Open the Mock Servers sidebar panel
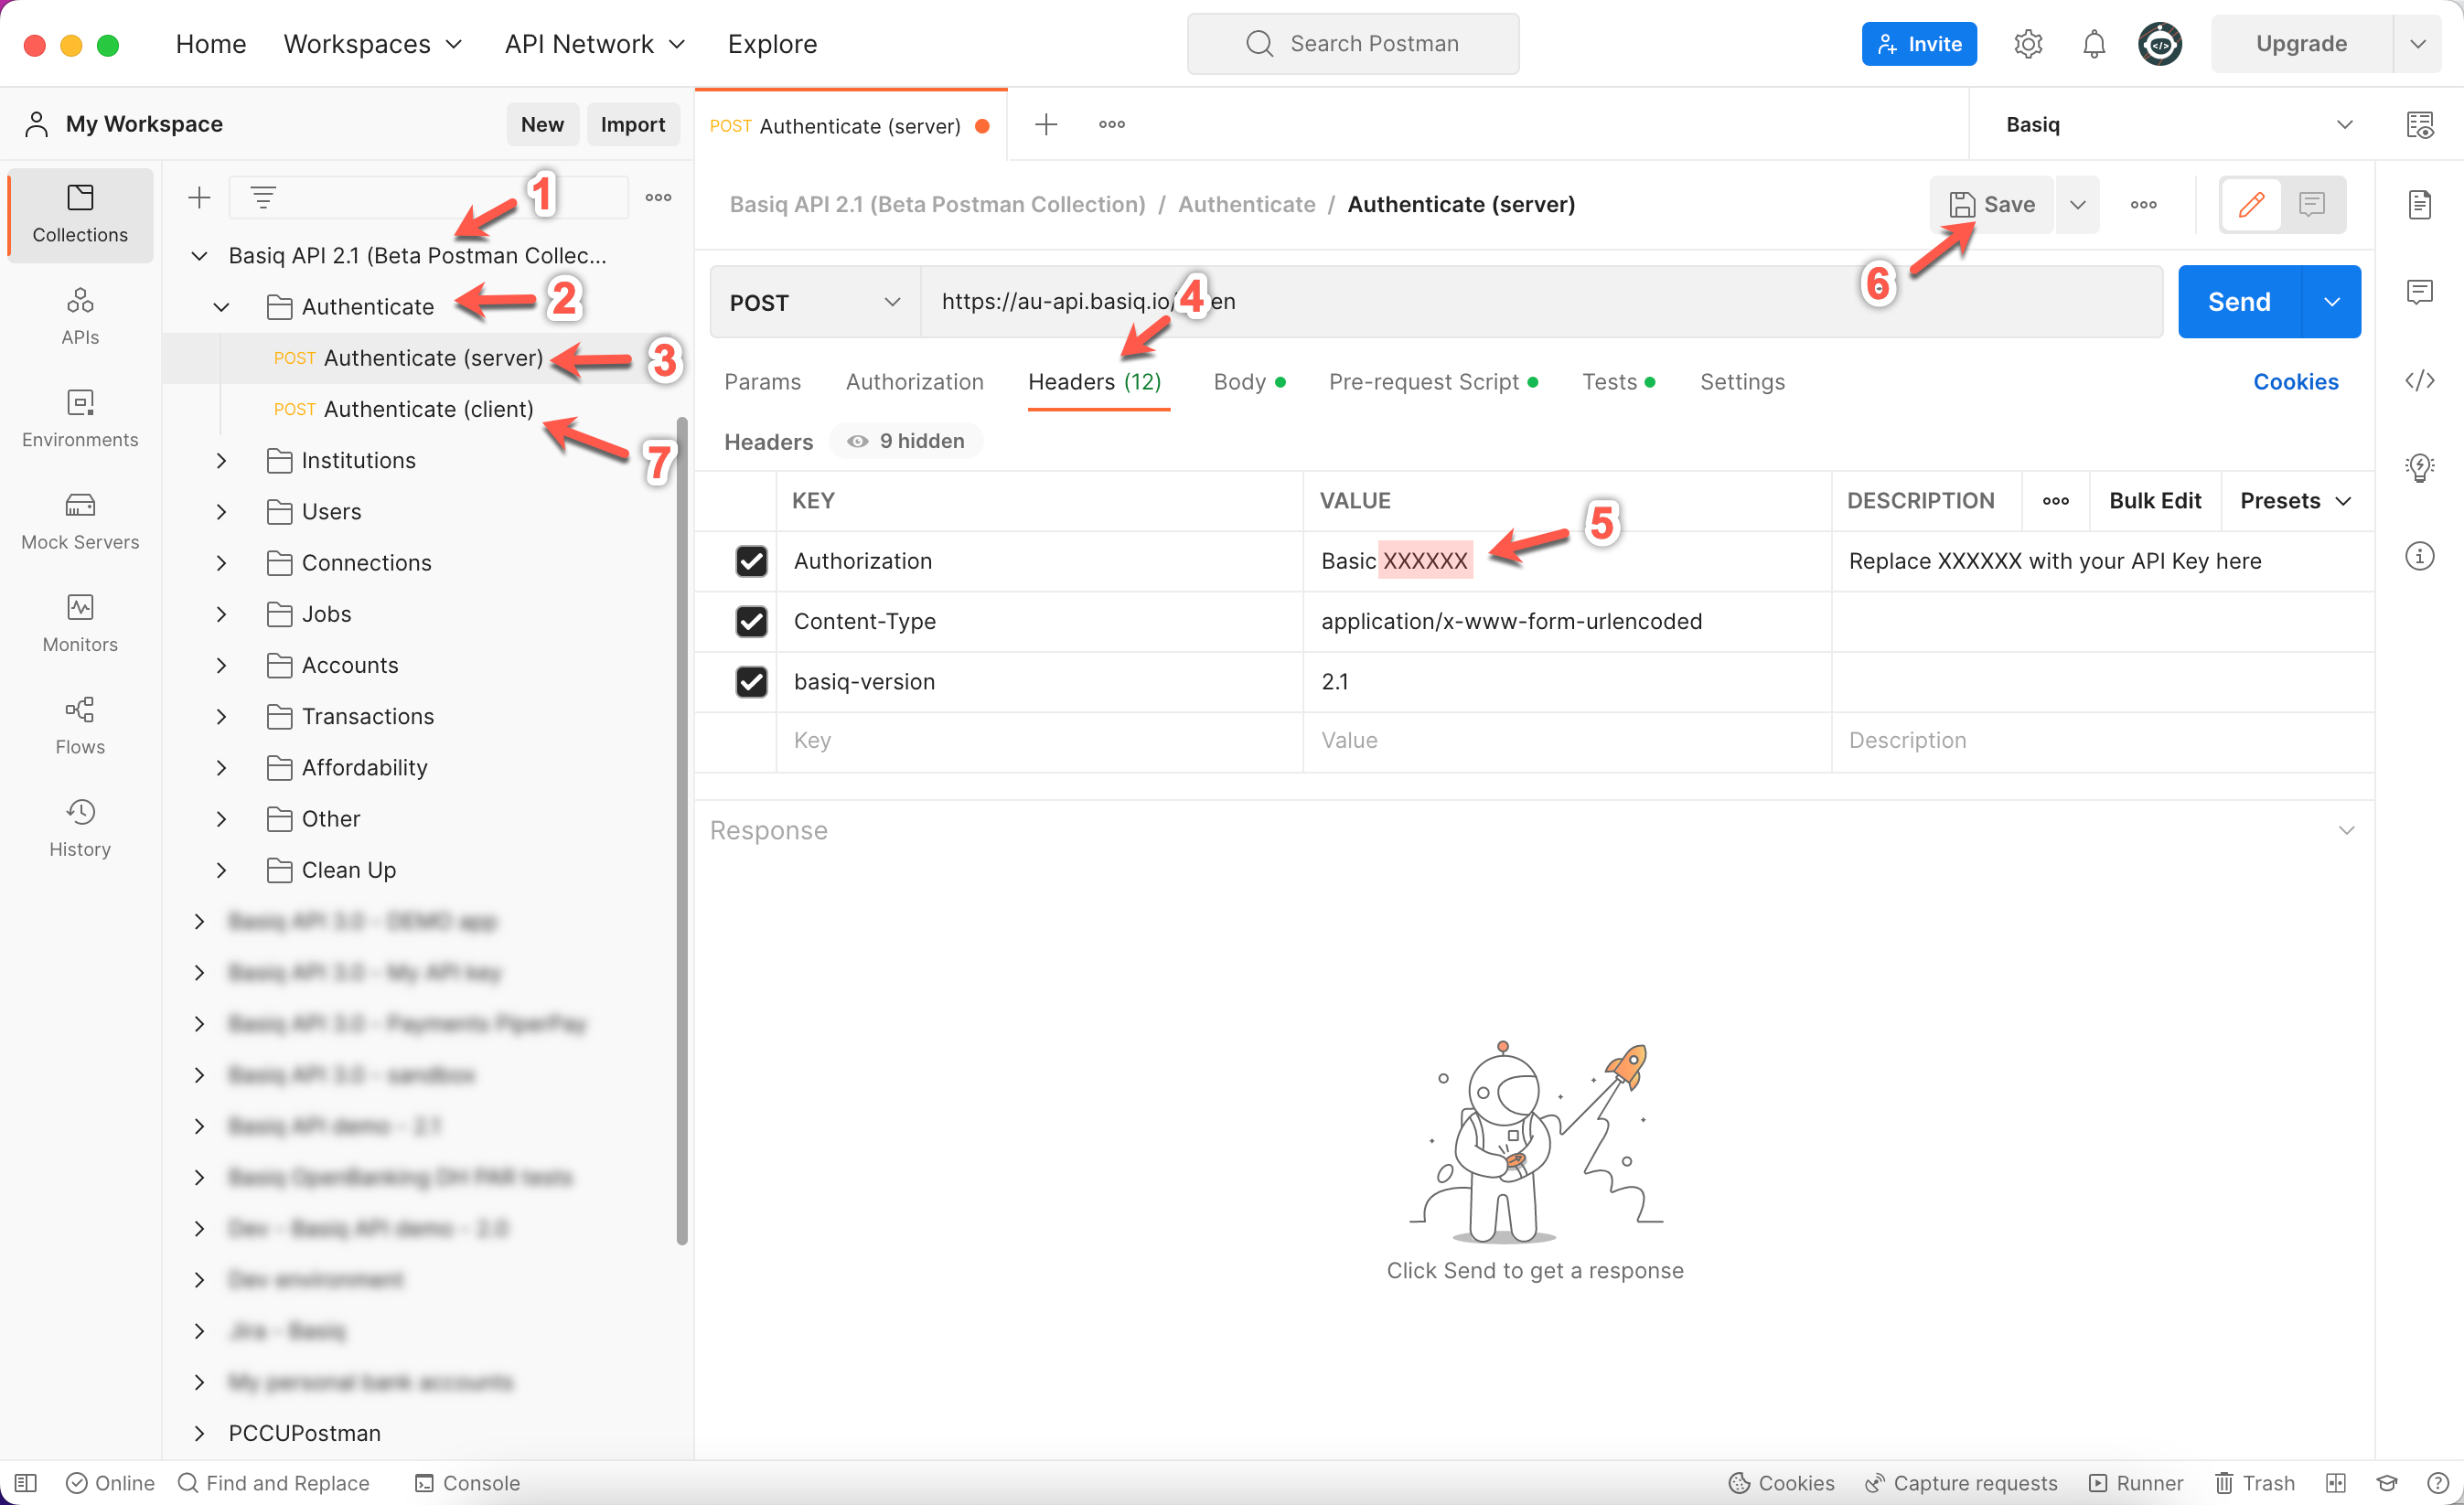Viewport: 2464px width, 1505px height. tap(80, 520)
